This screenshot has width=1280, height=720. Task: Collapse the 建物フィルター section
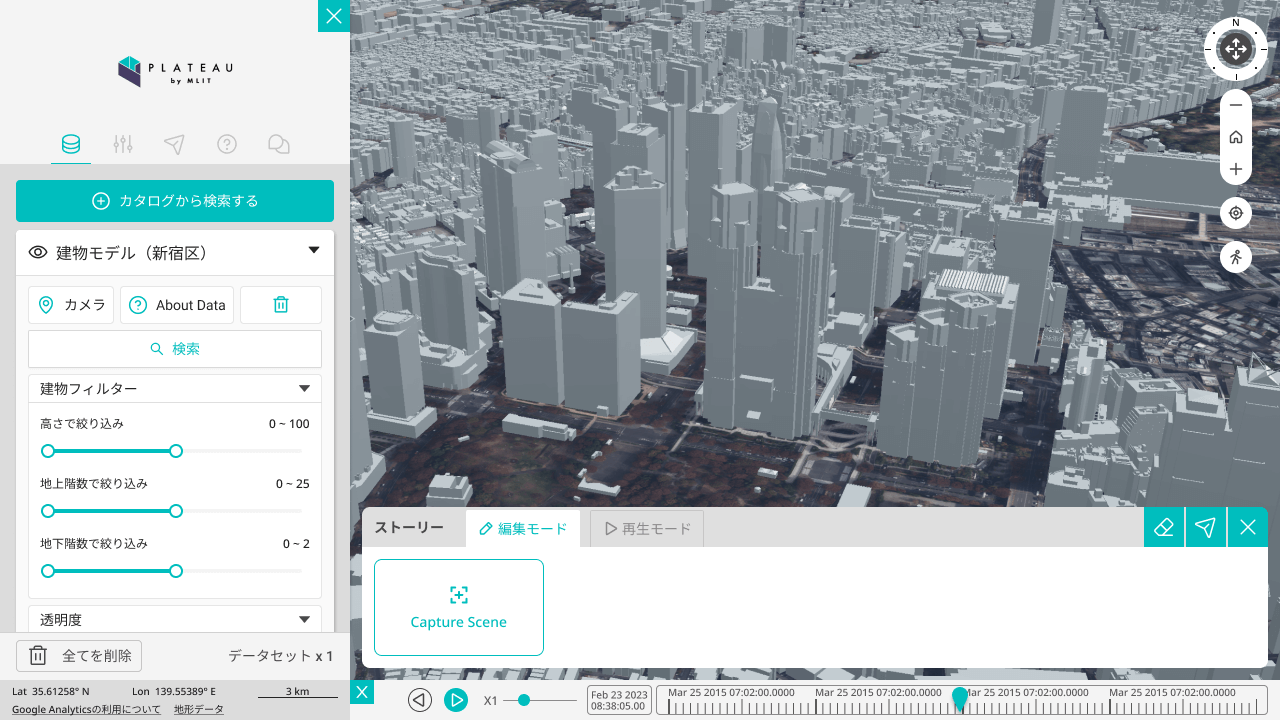[305, 388]
